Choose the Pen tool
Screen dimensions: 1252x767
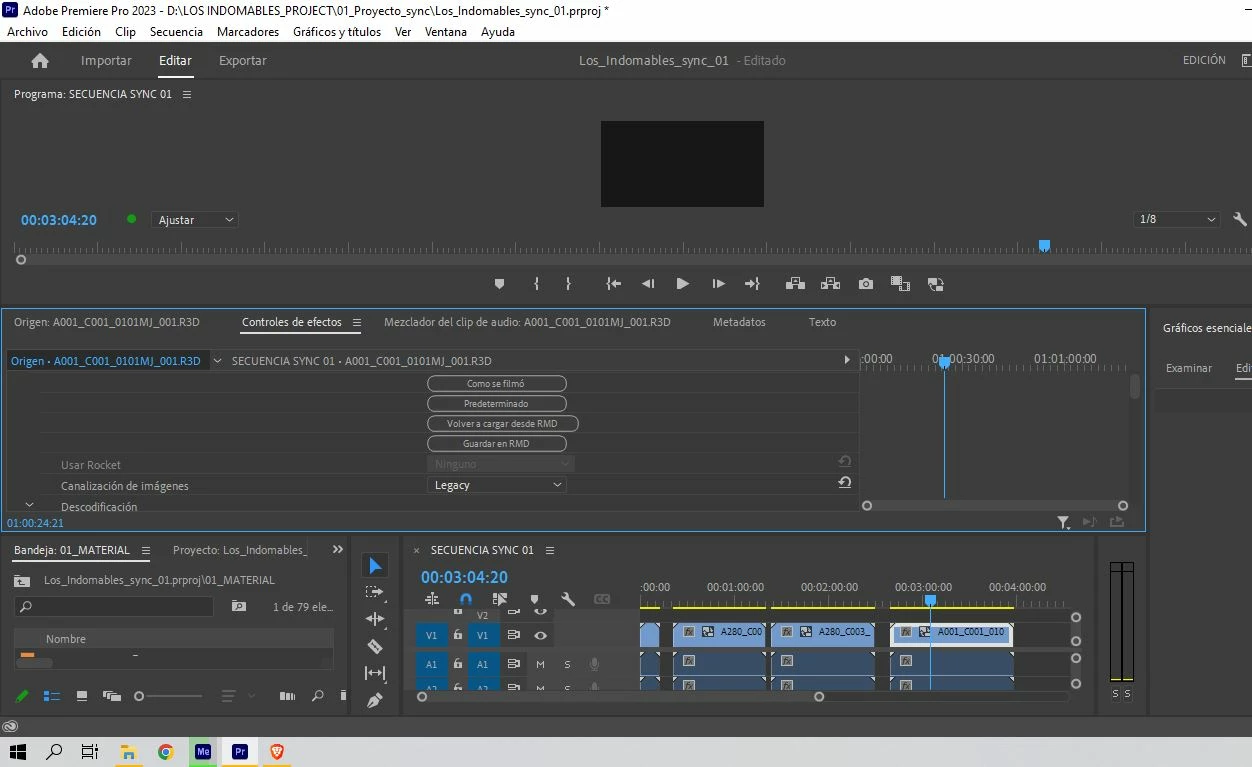[375, 700]
